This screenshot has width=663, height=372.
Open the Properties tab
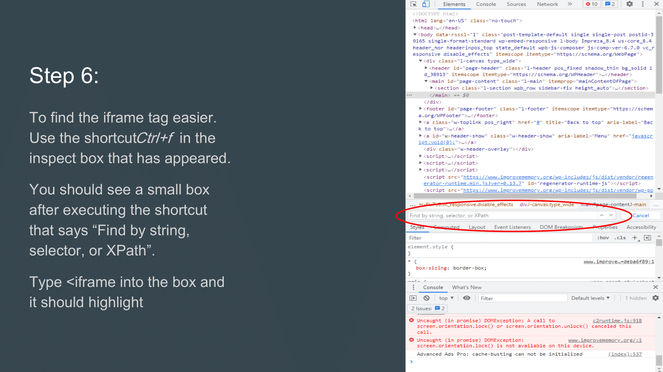(605, 227)
